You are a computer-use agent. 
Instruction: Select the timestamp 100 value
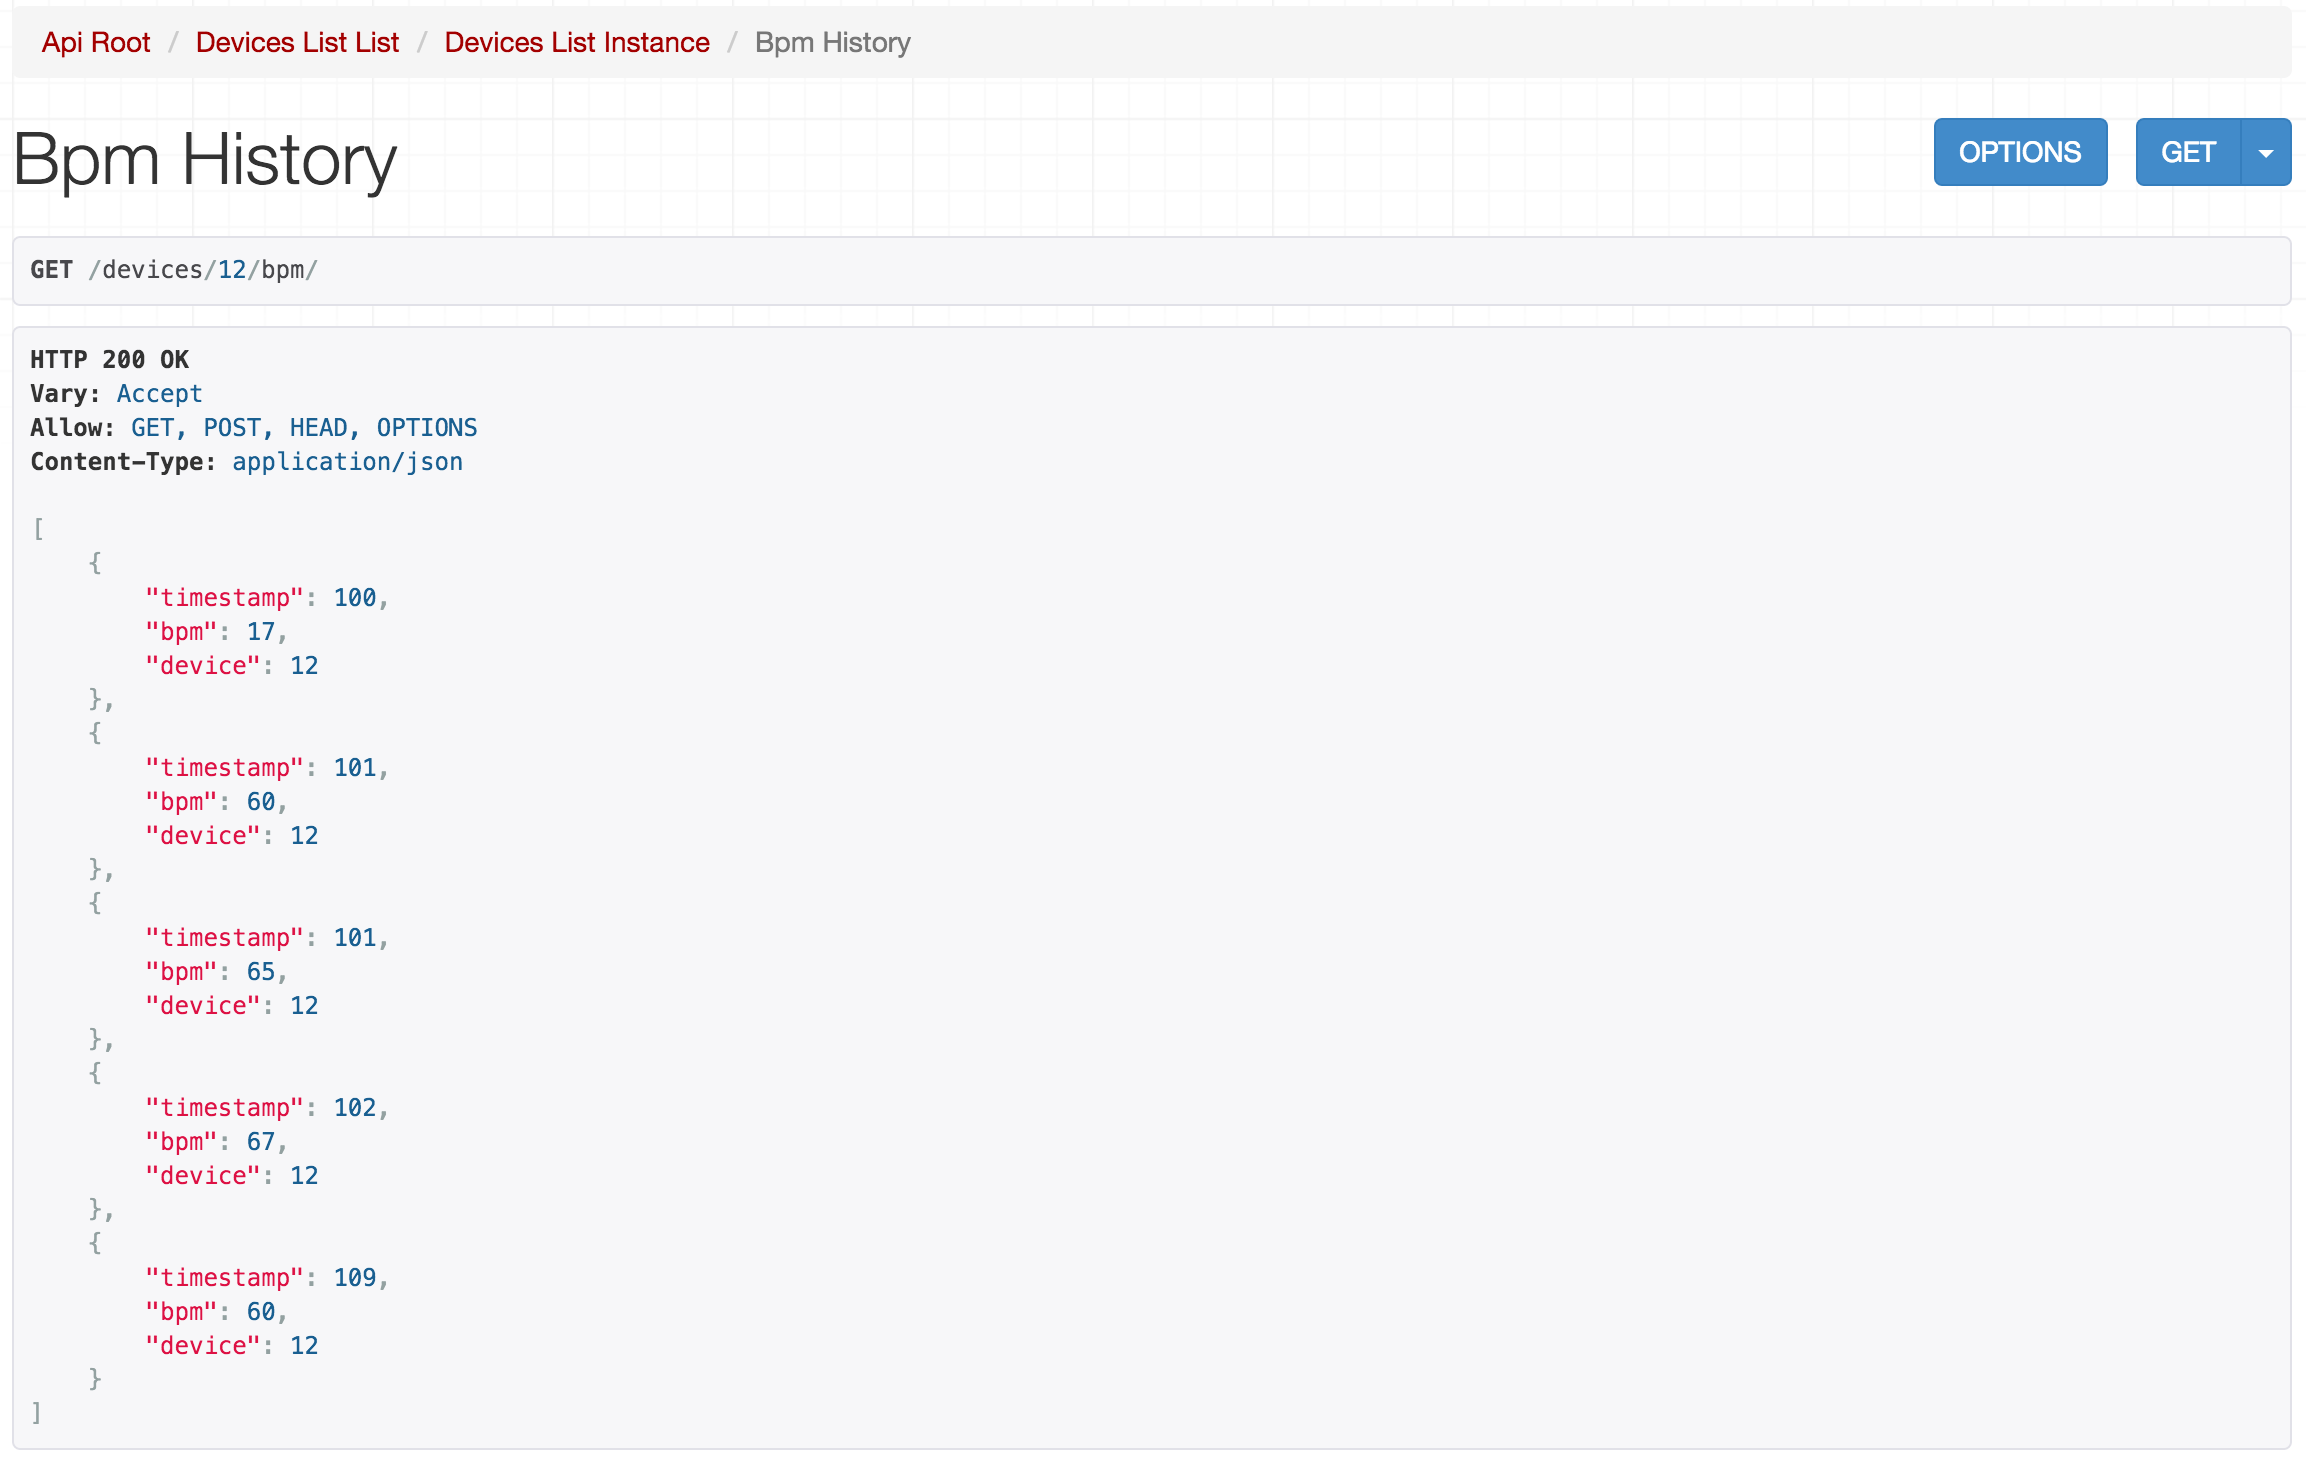355,598
